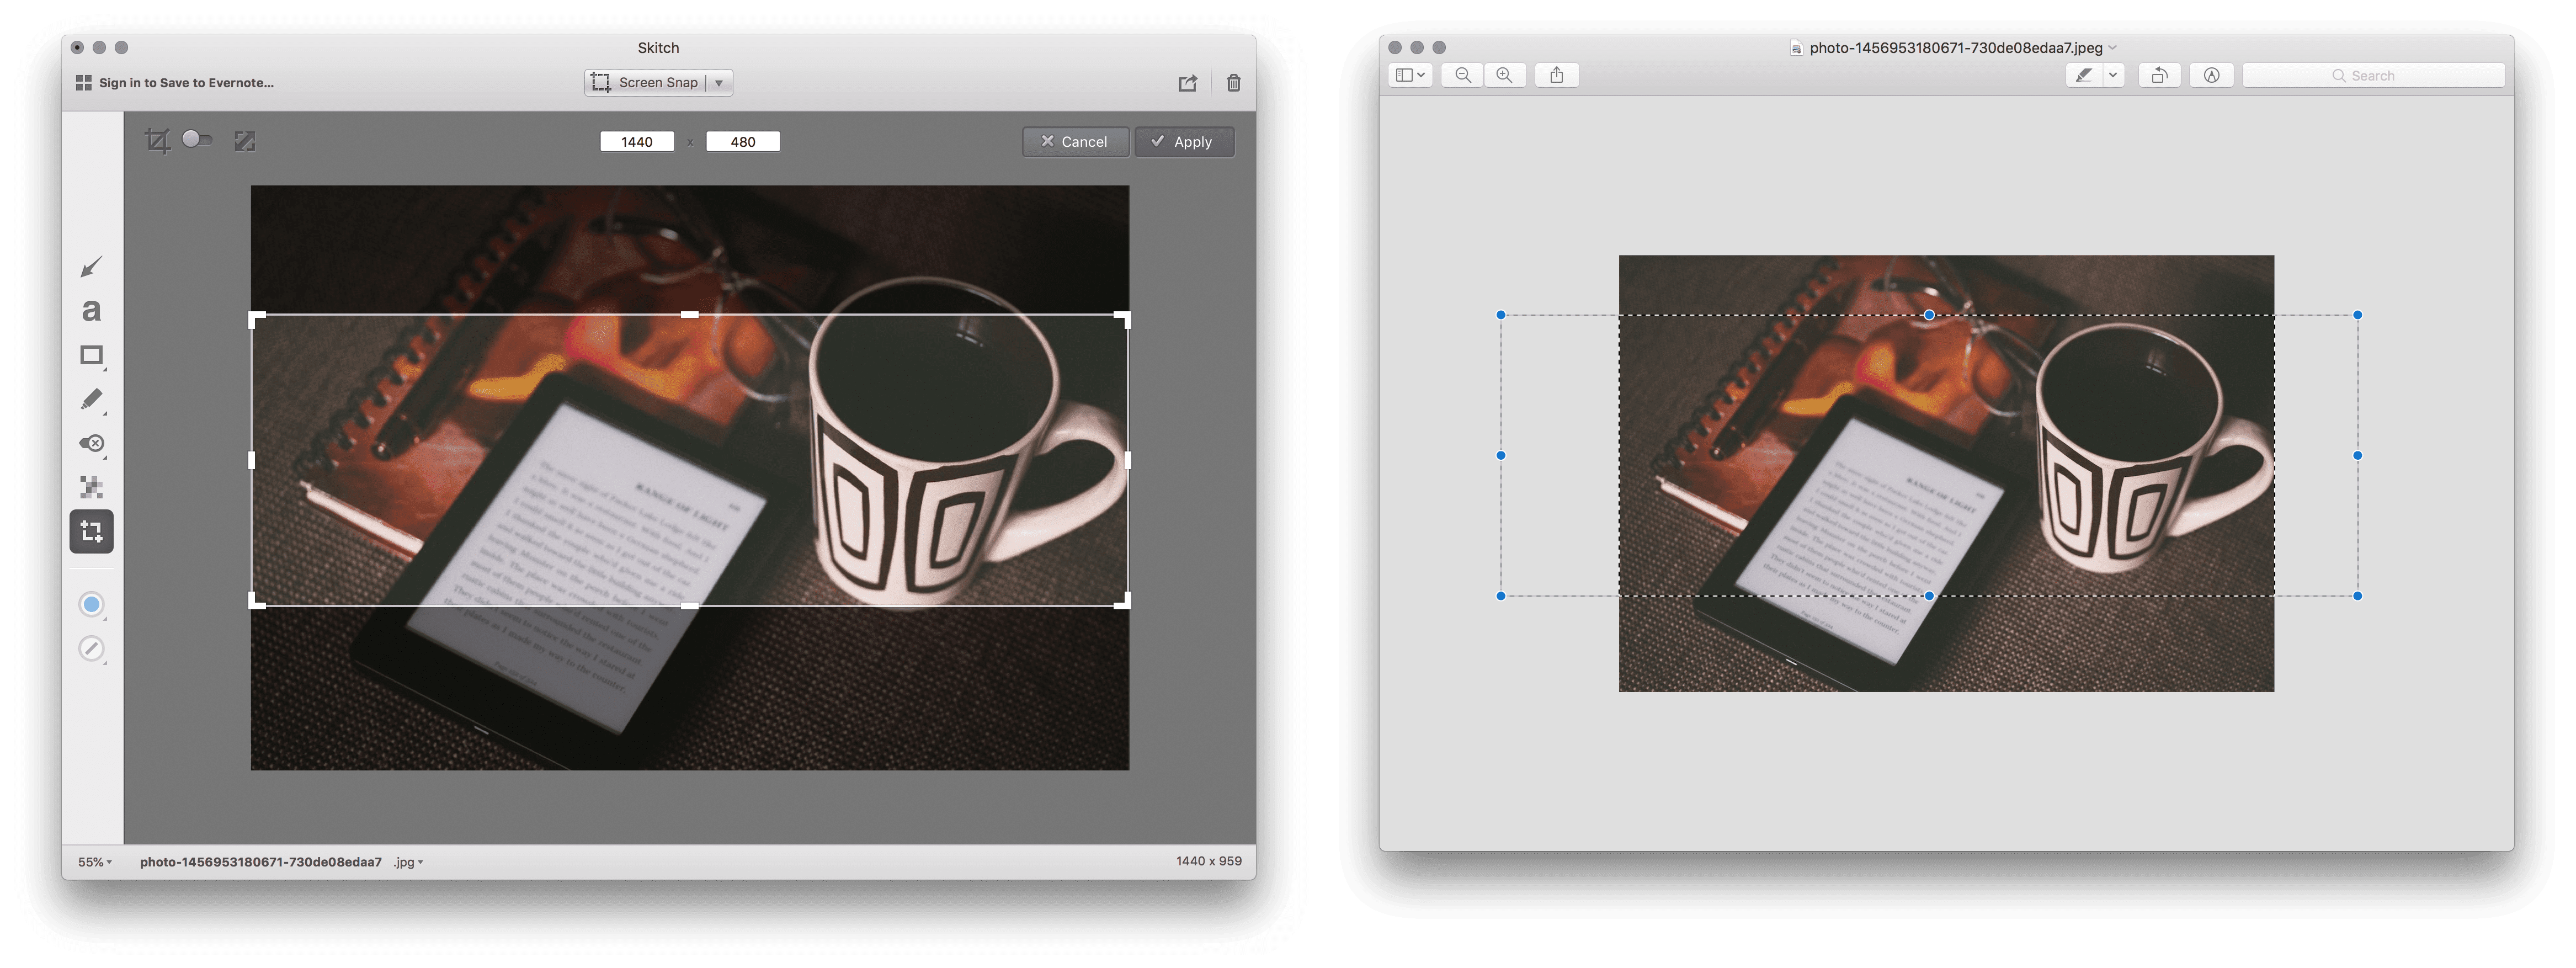Expand the Screen Snap dropdown arrow
The width and height of the screenshot is (2576, 968).
click(719, 83)
